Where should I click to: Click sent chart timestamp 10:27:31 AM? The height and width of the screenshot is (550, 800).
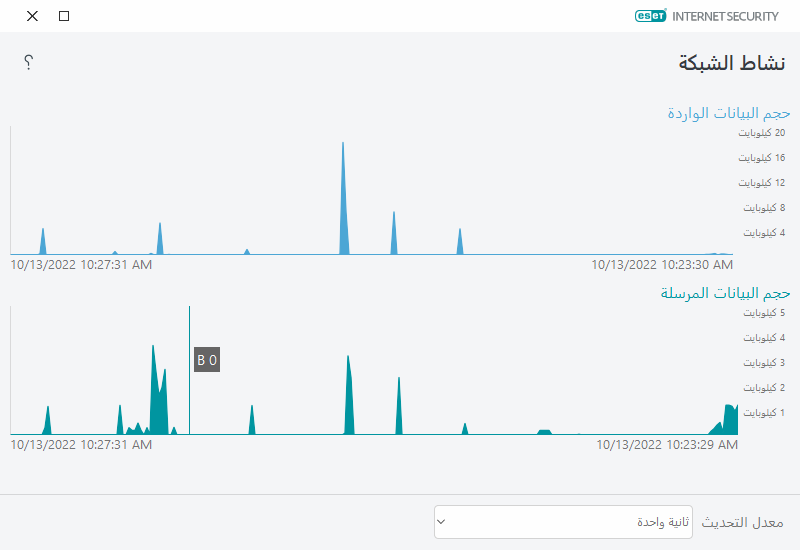click(x=81, y=445)
